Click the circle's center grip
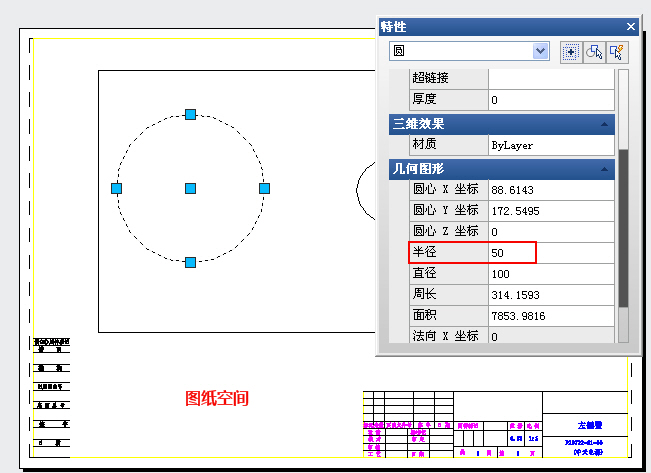Viewport: 651px width, 473px height. (191, 188)
